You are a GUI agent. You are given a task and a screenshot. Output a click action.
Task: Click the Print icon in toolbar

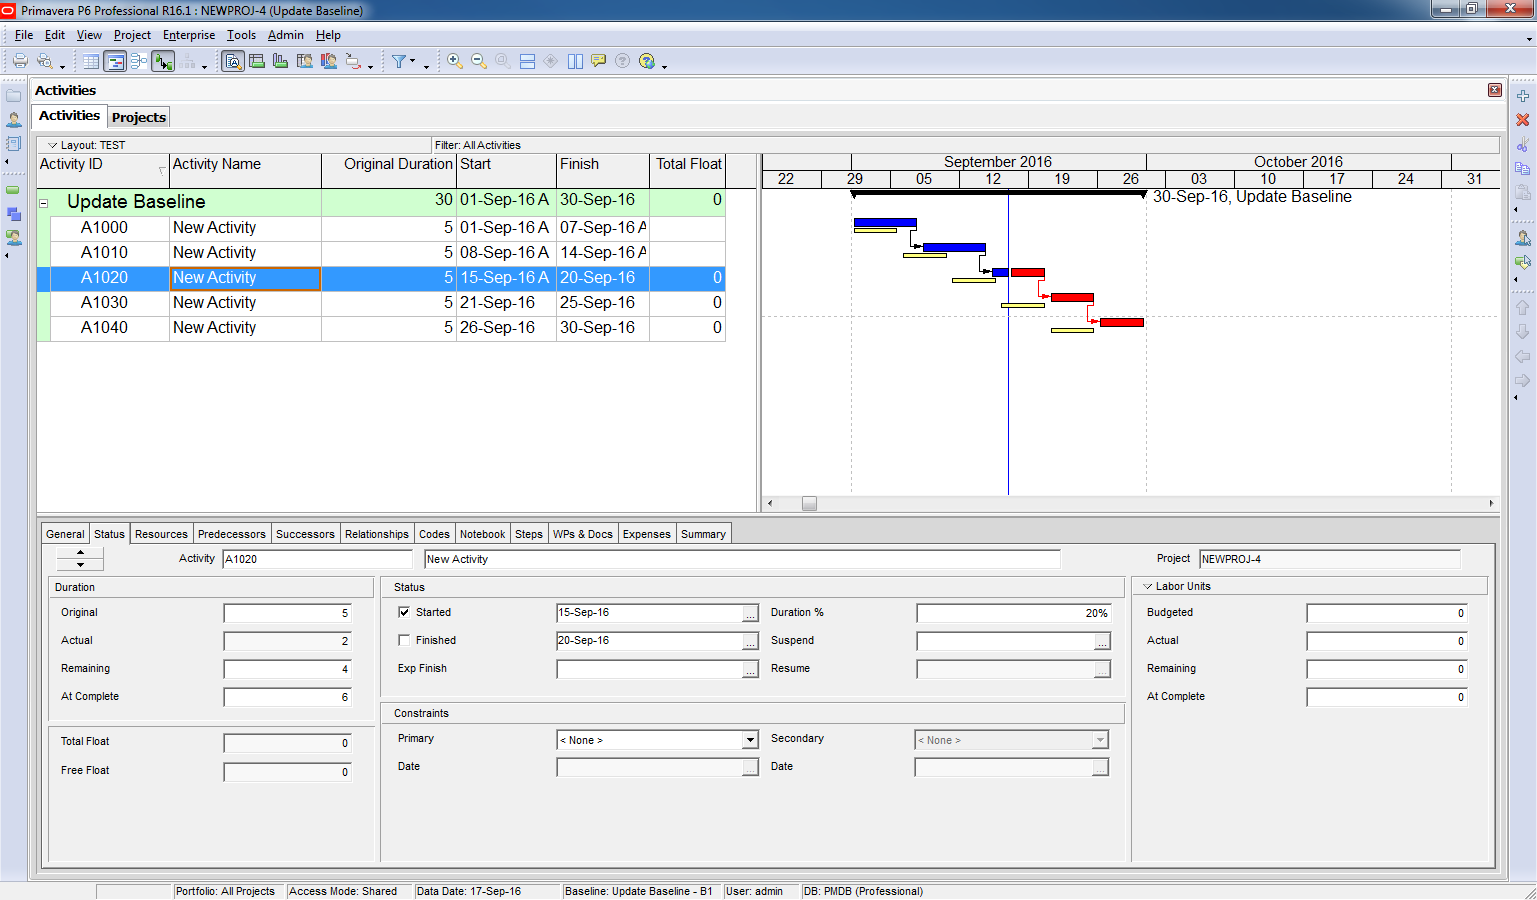tap(20, 61)
